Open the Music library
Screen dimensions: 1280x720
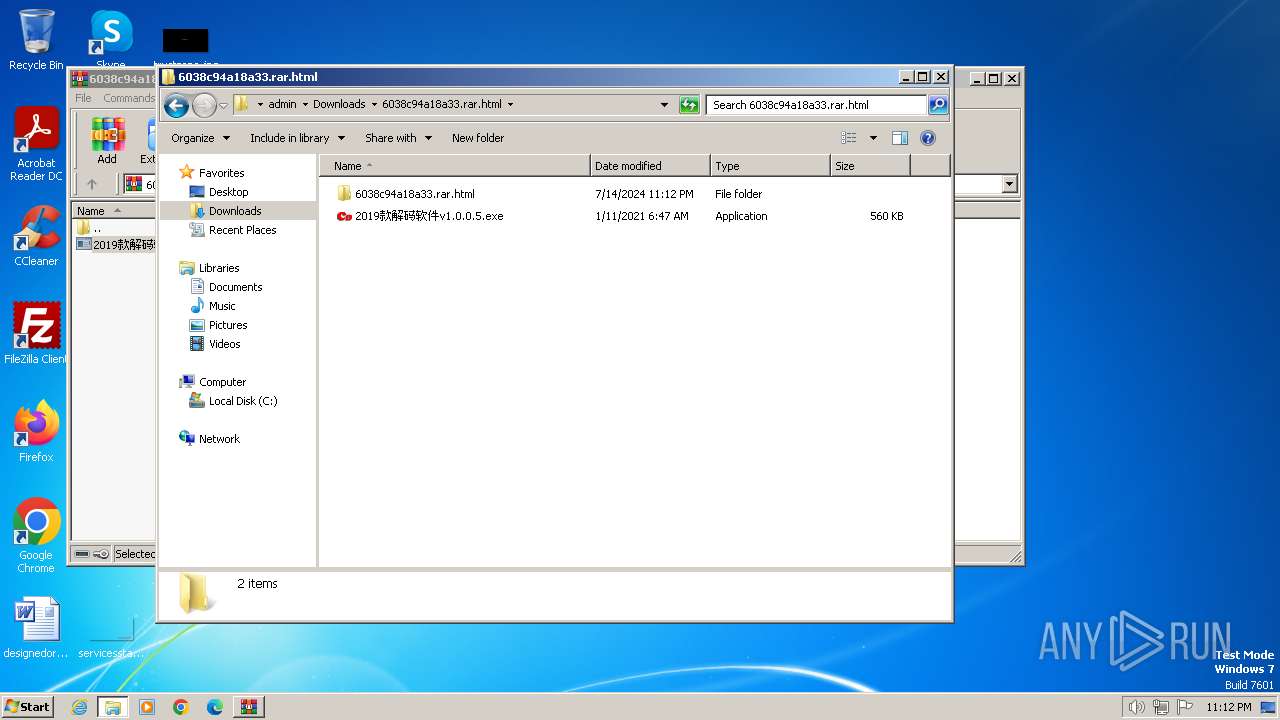pyautogui.click(x=222, y=306)
